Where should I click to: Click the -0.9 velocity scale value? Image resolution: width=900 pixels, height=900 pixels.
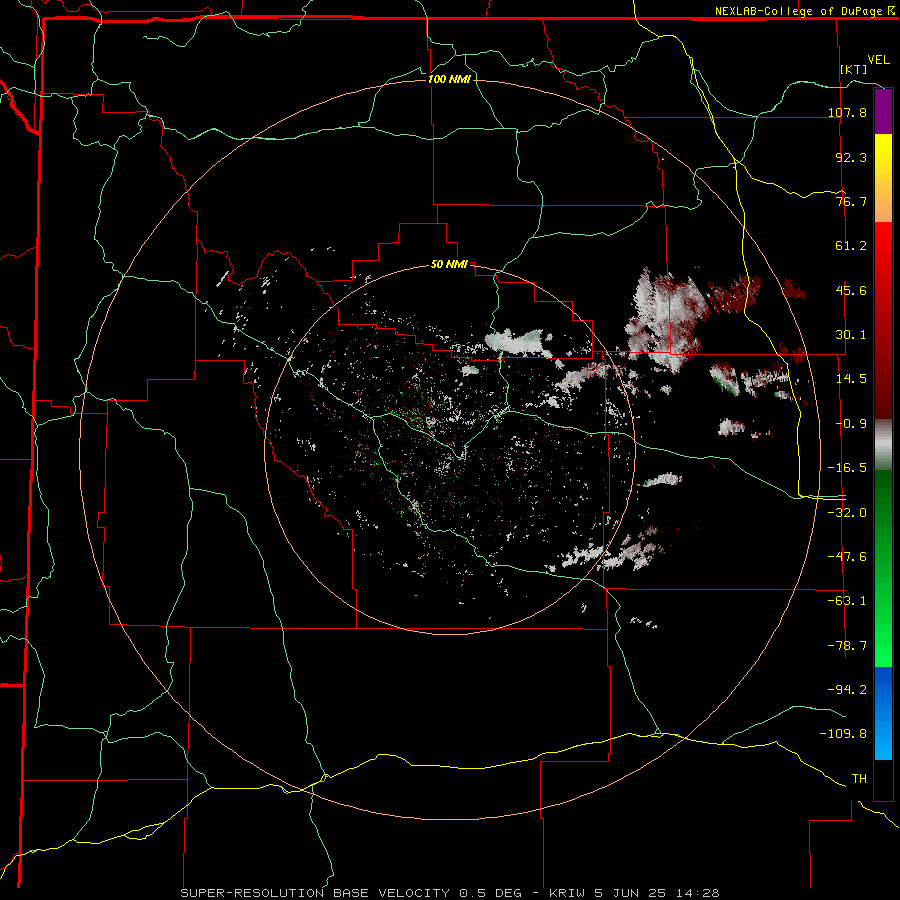[x=851, y=424]
